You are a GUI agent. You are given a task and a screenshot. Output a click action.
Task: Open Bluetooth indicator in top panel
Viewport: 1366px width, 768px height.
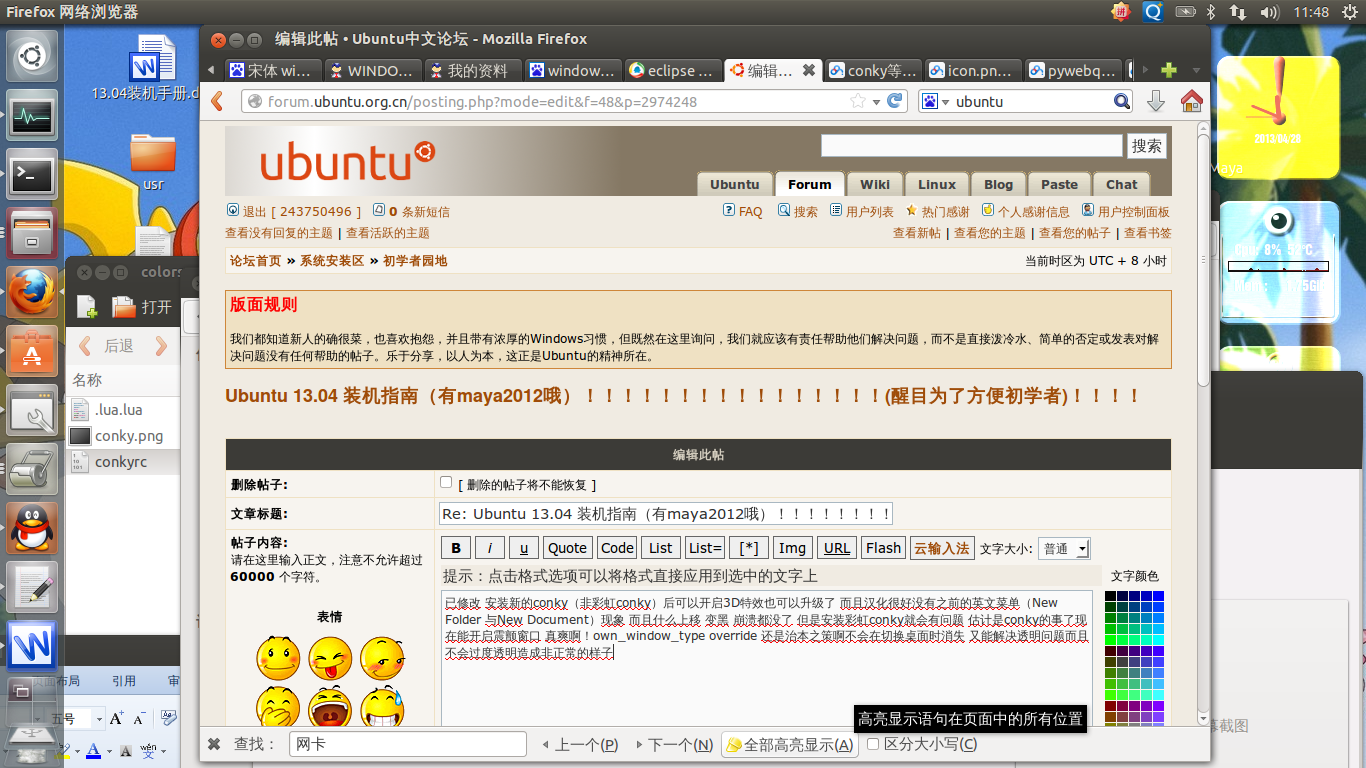tap(1209, 12)
